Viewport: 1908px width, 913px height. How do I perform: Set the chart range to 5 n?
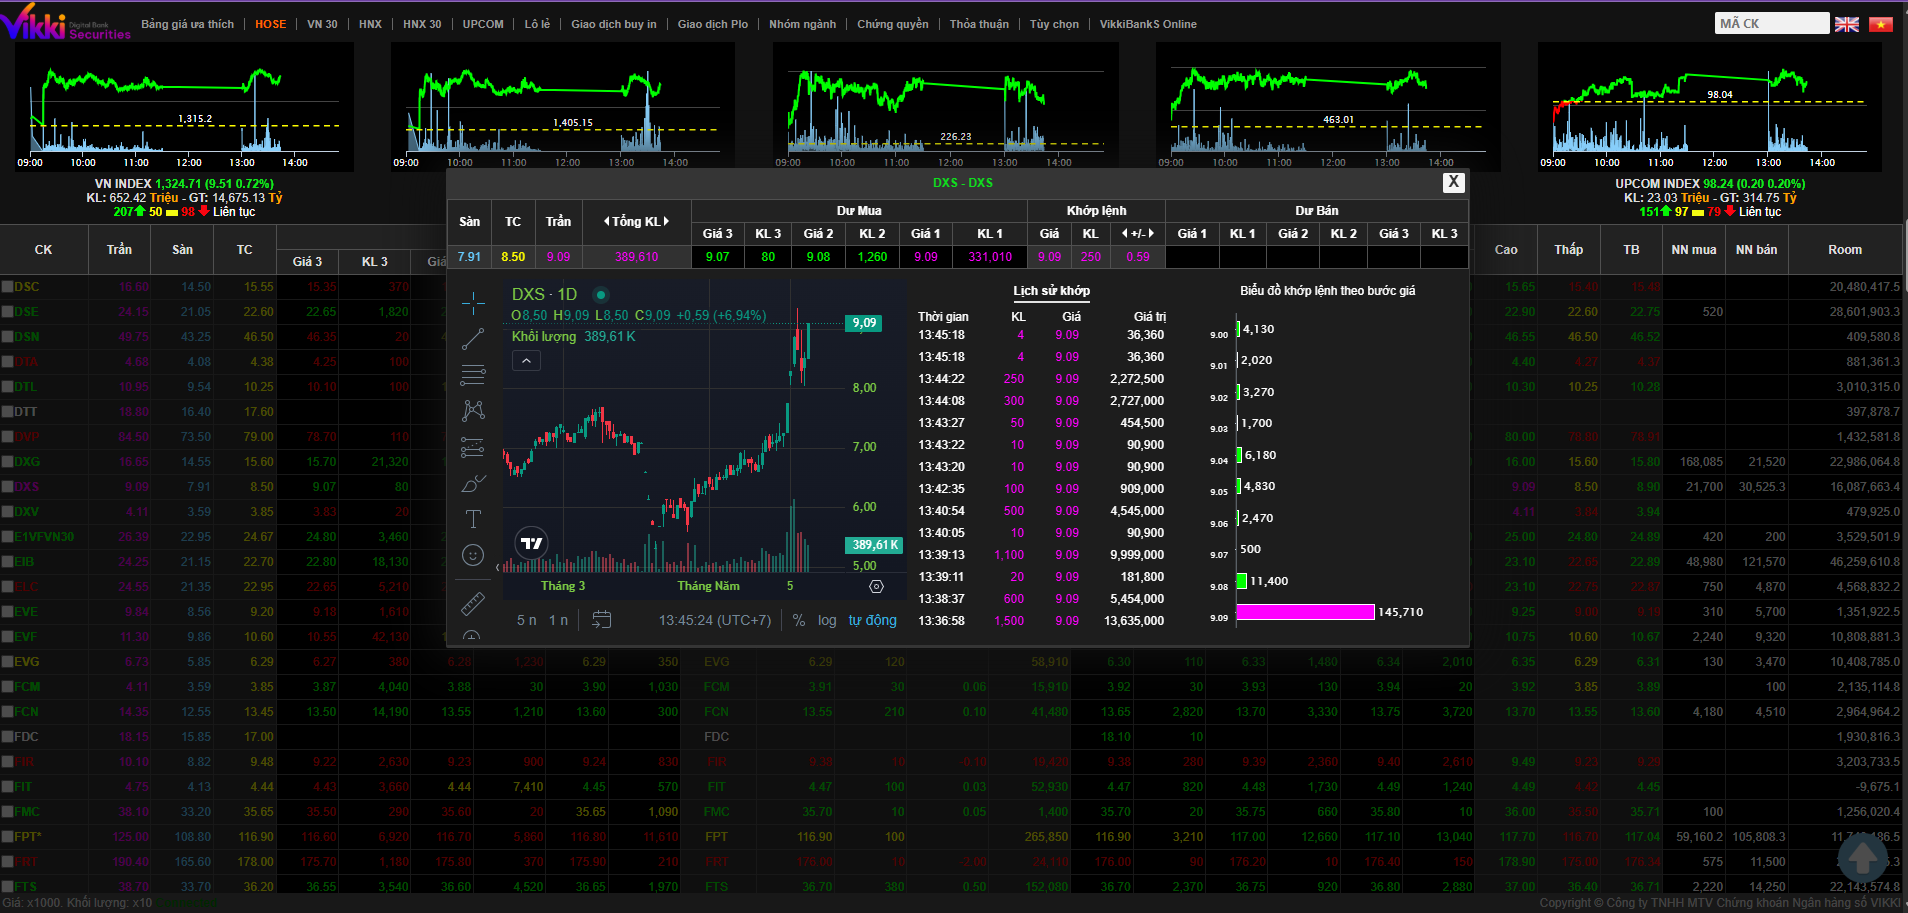point(527,620)
